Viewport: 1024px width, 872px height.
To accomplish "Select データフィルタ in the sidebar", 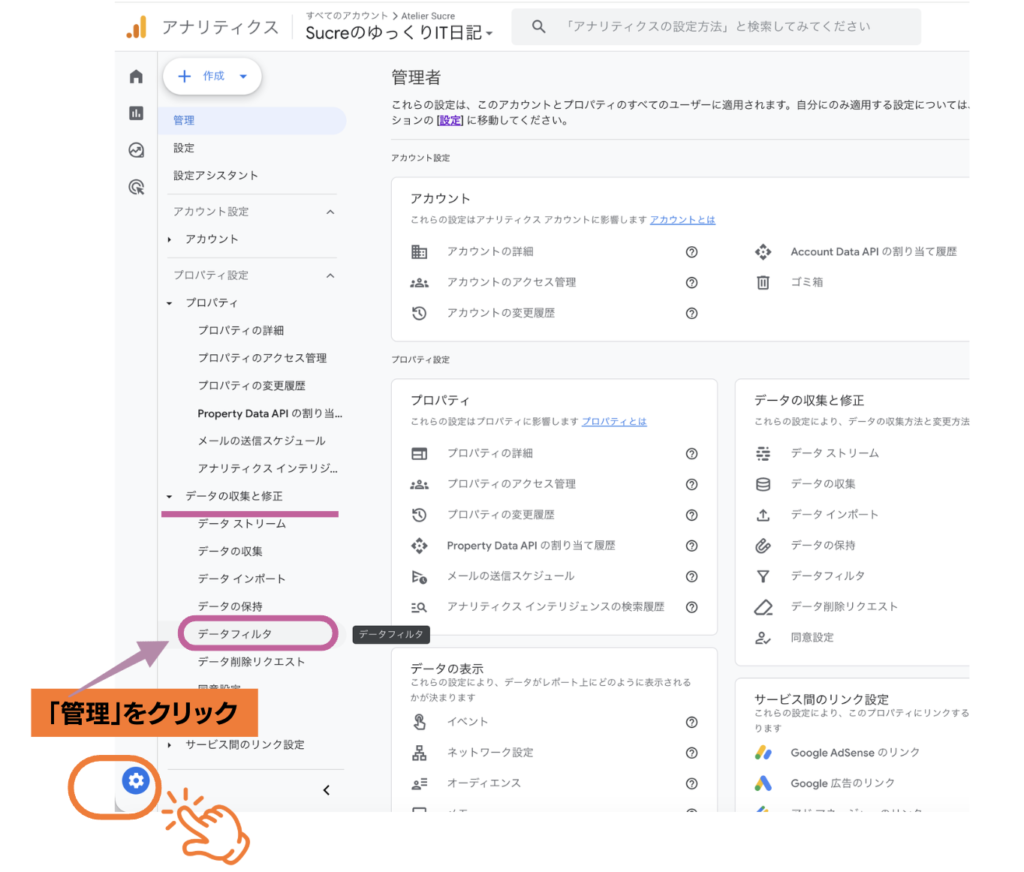I will pos(235,634).
